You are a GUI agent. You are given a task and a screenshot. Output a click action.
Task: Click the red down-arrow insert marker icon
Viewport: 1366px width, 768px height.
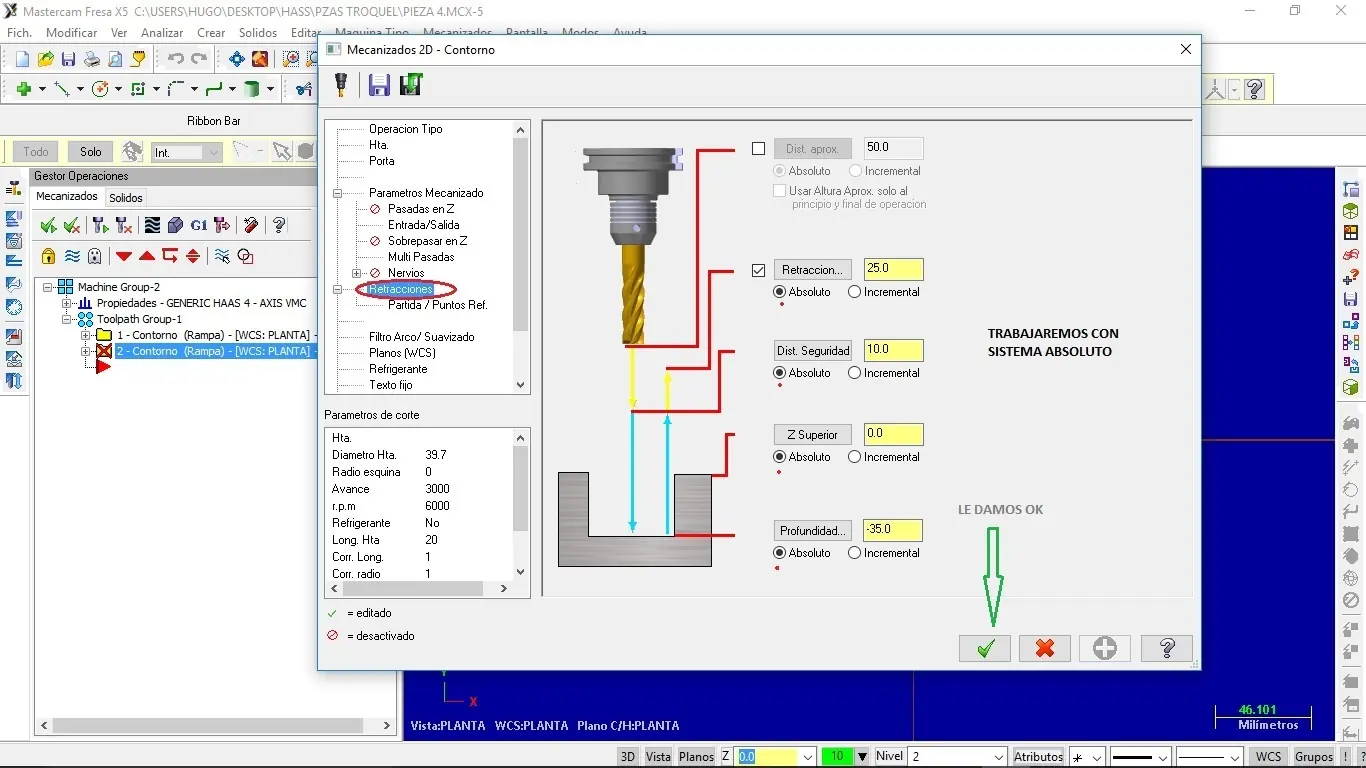click(x=124, y=256)
